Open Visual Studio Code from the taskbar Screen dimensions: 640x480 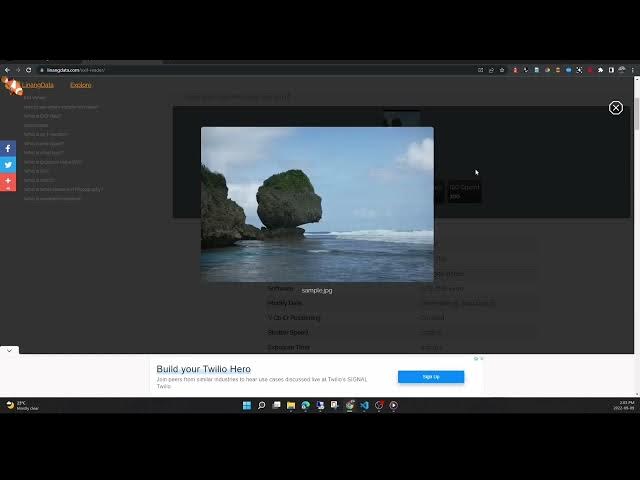[x=364, y=405]
